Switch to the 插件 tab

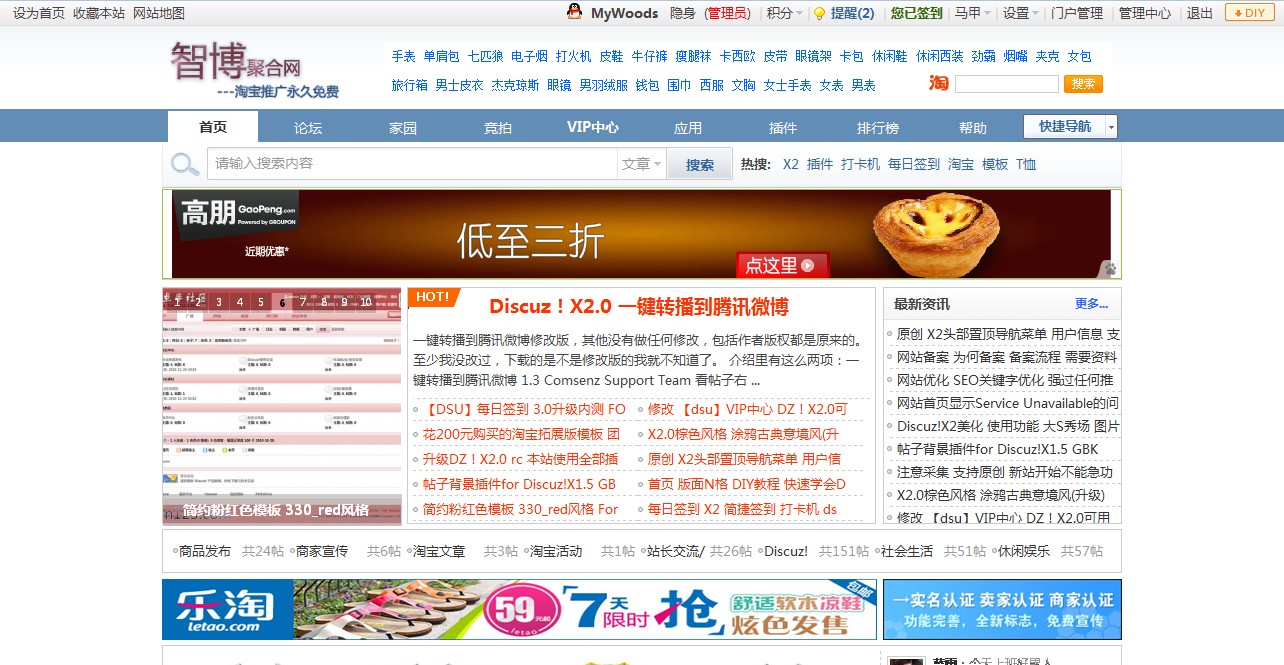pos(783,127)
